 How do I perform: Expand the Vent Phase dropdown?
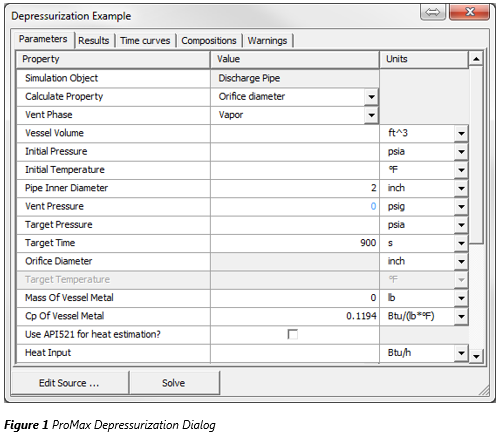click(x=371, y=115)
